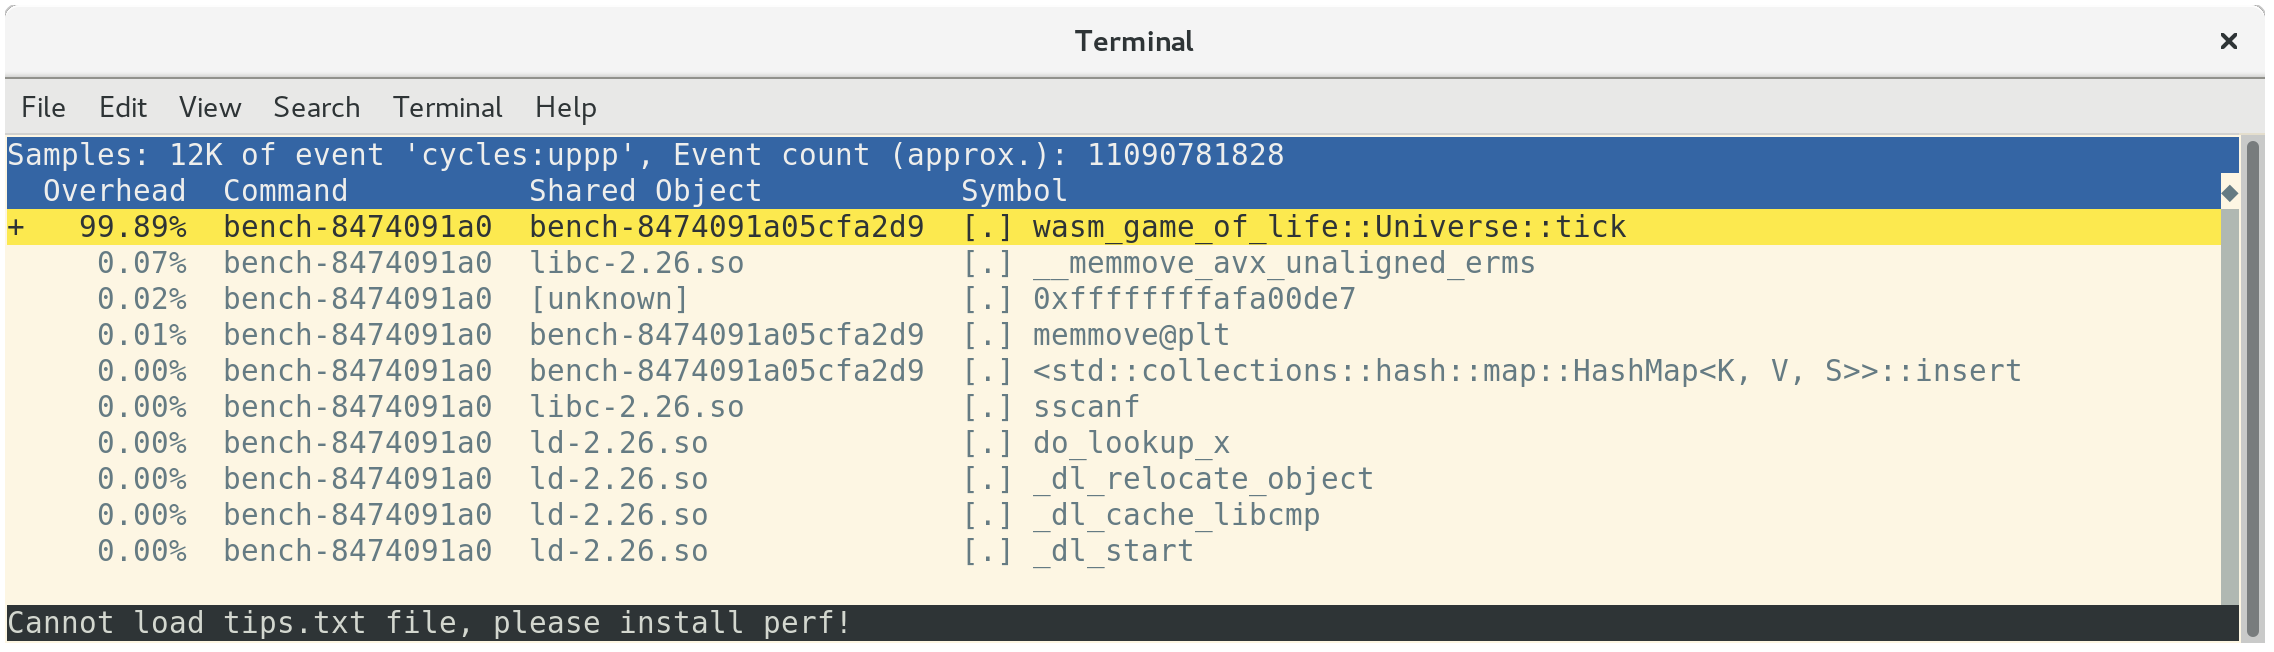Image resolution: width=2274 pixels, height=652 pixels.
Task: Expand the Universe::tick row plus sign
Action: point(16,228)
